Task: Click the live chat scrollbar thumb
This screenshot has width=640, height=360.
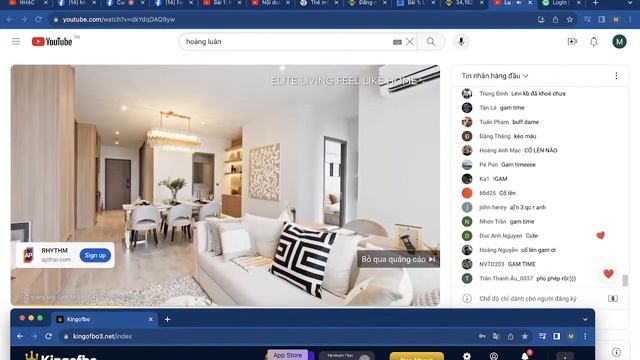Action: pos(625,281)
